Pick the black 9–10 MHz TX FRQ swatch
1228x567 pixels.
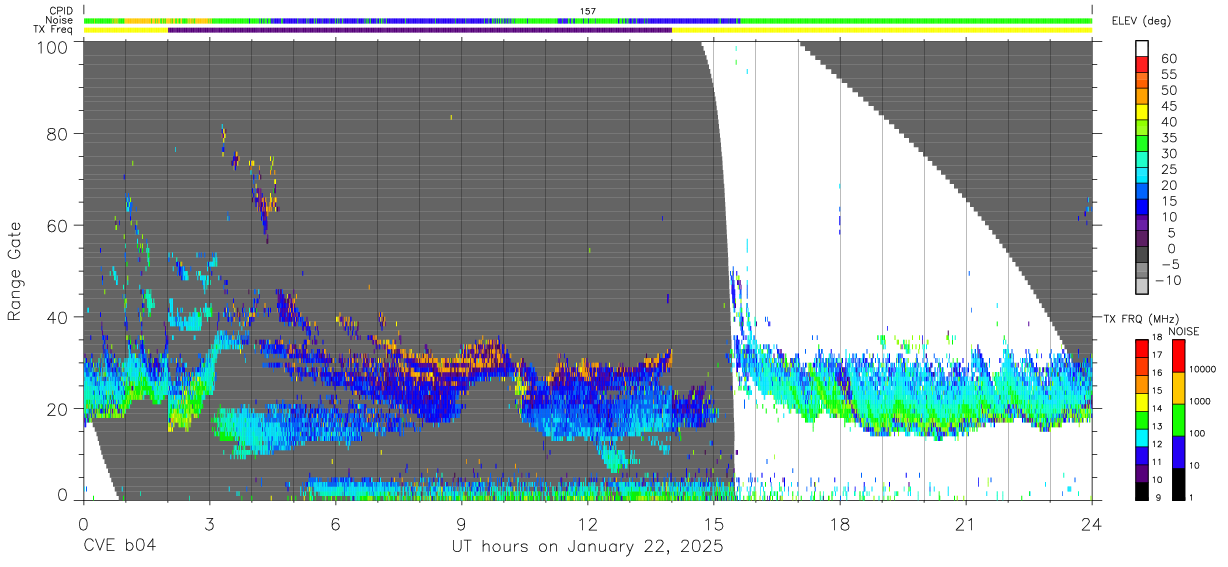tap(1142, 490)
